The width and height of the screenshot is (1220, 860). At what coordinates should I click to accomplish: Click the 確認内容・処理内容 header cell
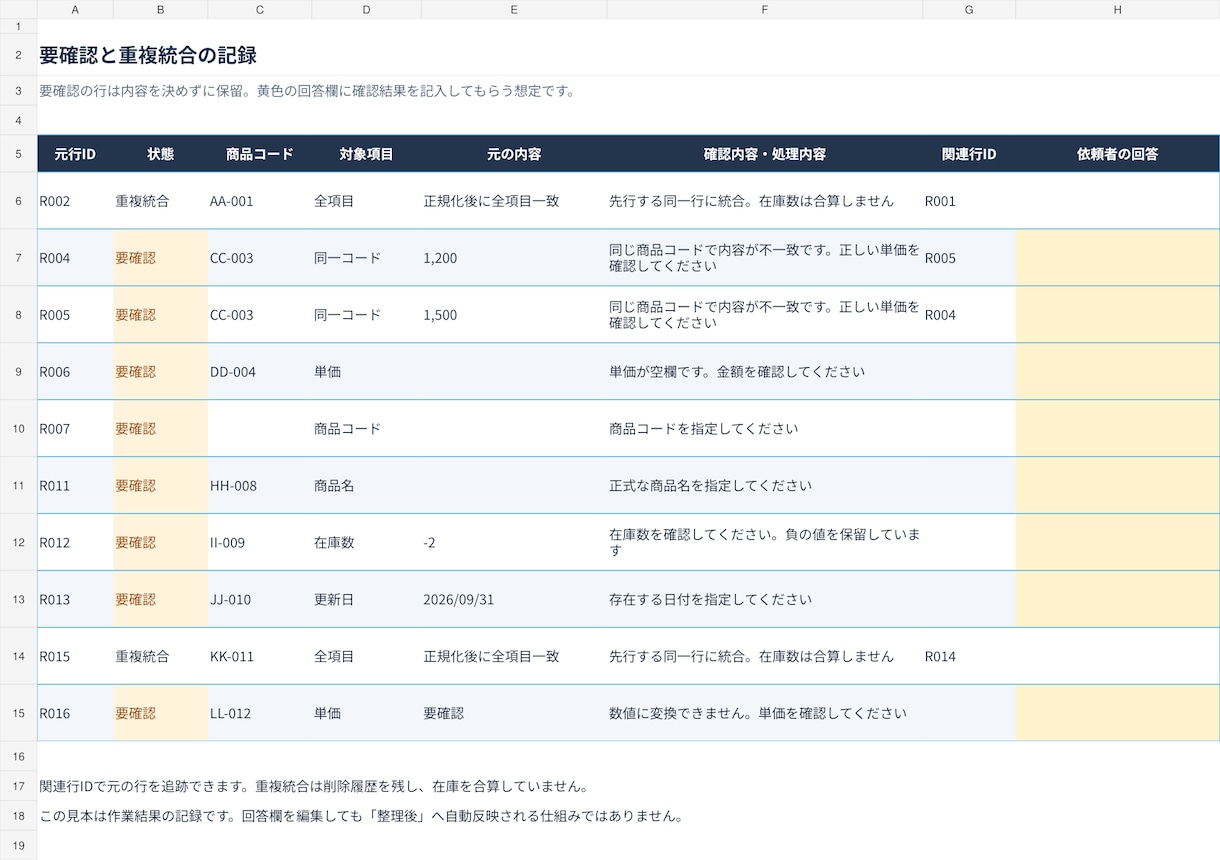click(764, 154)
